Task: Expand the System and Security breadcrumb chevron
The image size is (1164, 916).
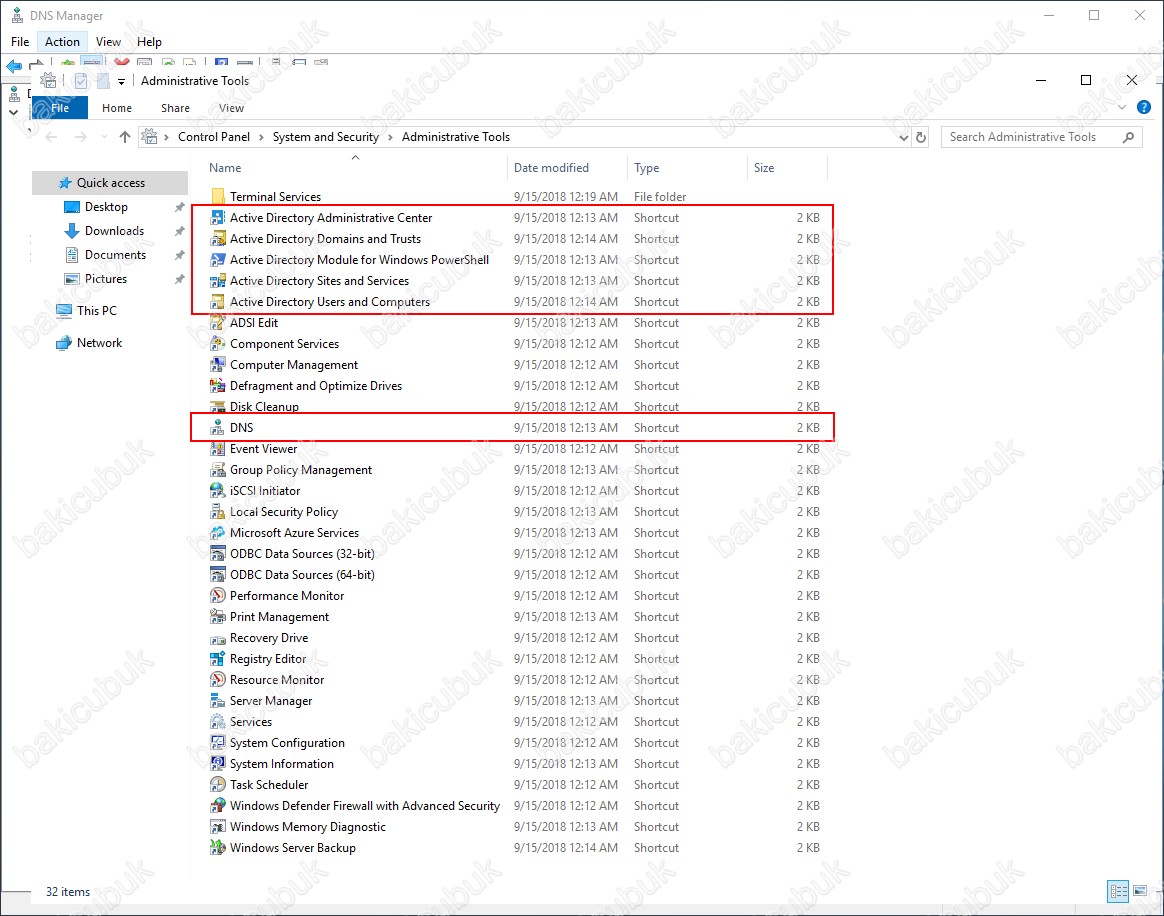Action: [390, 137]
